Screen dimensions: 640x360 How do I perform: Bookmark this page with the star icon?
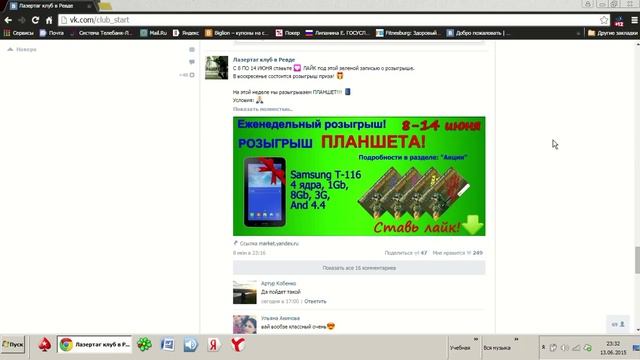tap(604, 20)
